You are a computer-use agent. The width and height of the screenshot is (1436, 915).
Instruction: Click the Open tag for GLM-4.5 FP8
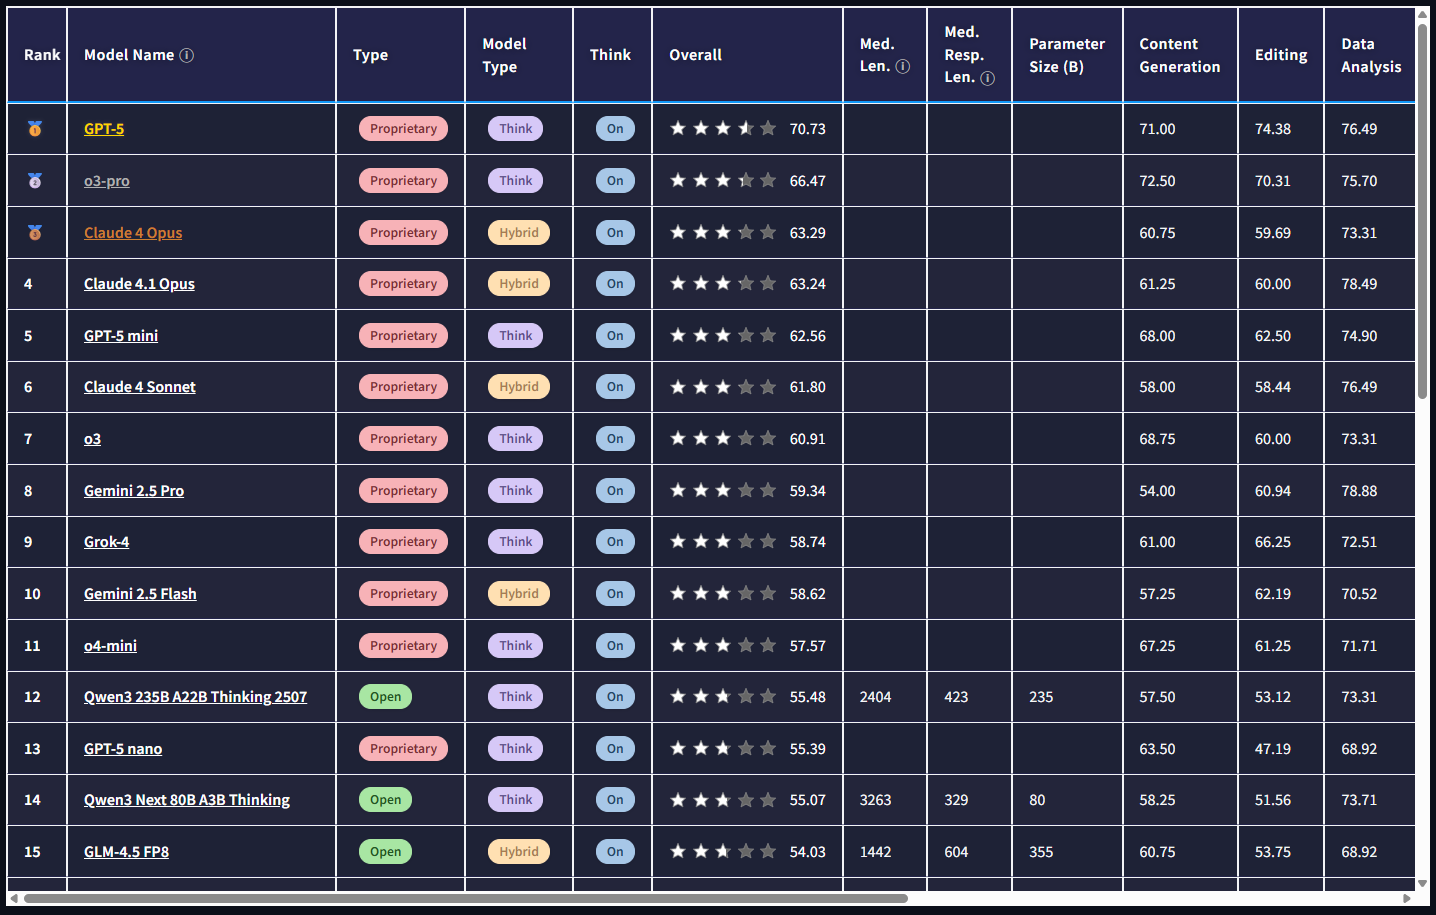[x=385, y=852]
